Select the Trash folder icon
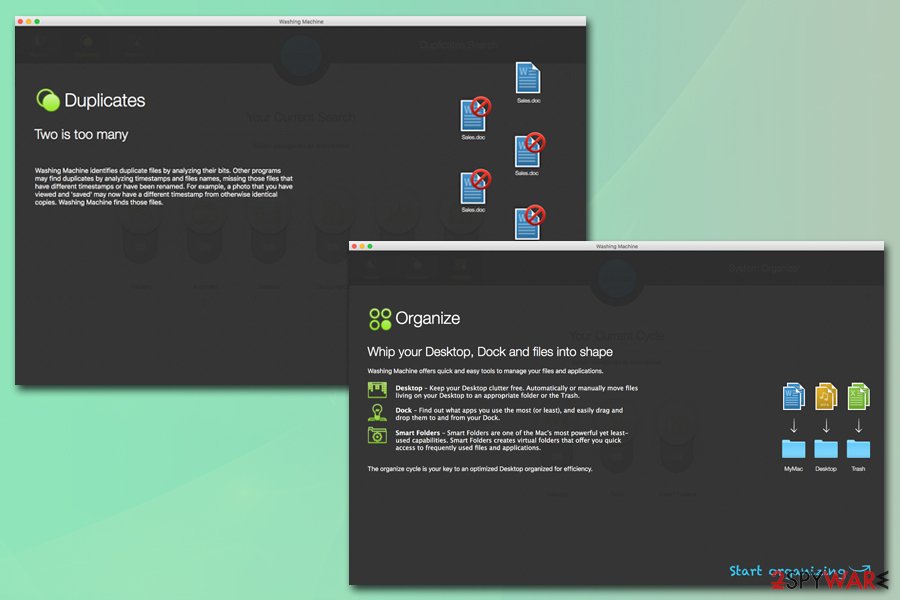The image size is (900, 600). (x=858, y=448)
